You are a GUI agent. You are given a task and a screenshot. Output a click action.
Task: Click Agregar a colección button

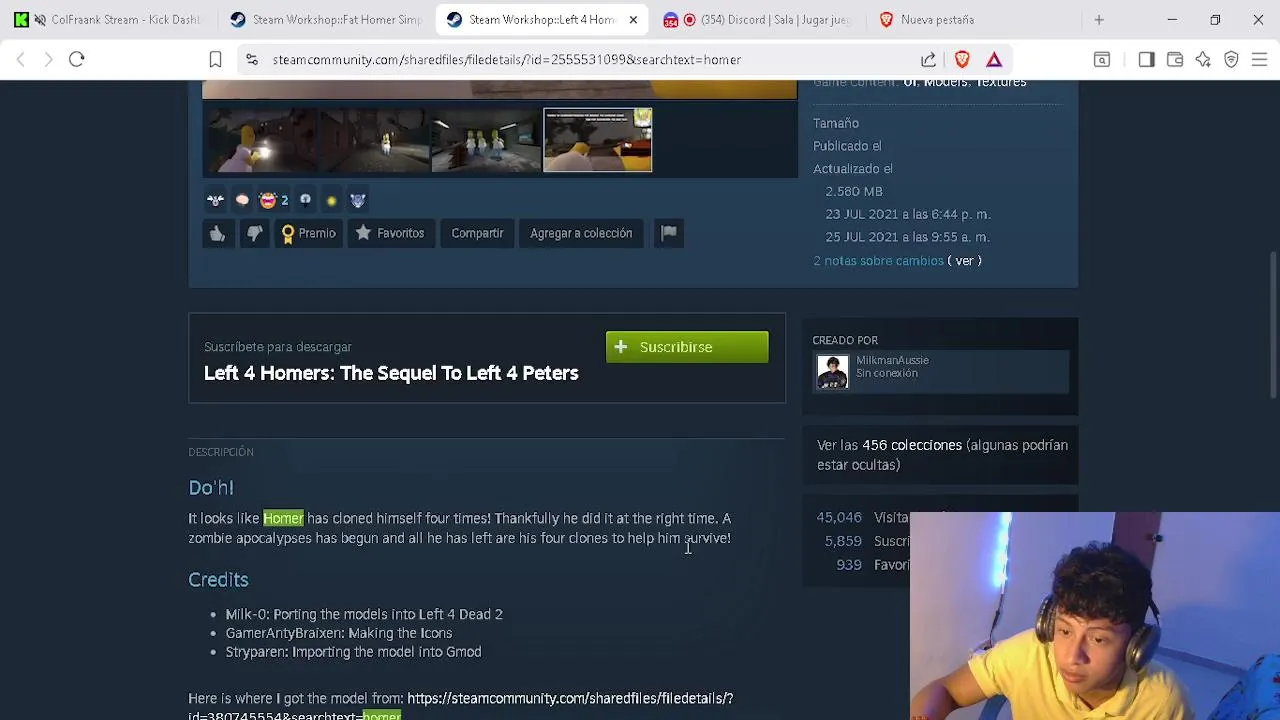pos(581,233)
